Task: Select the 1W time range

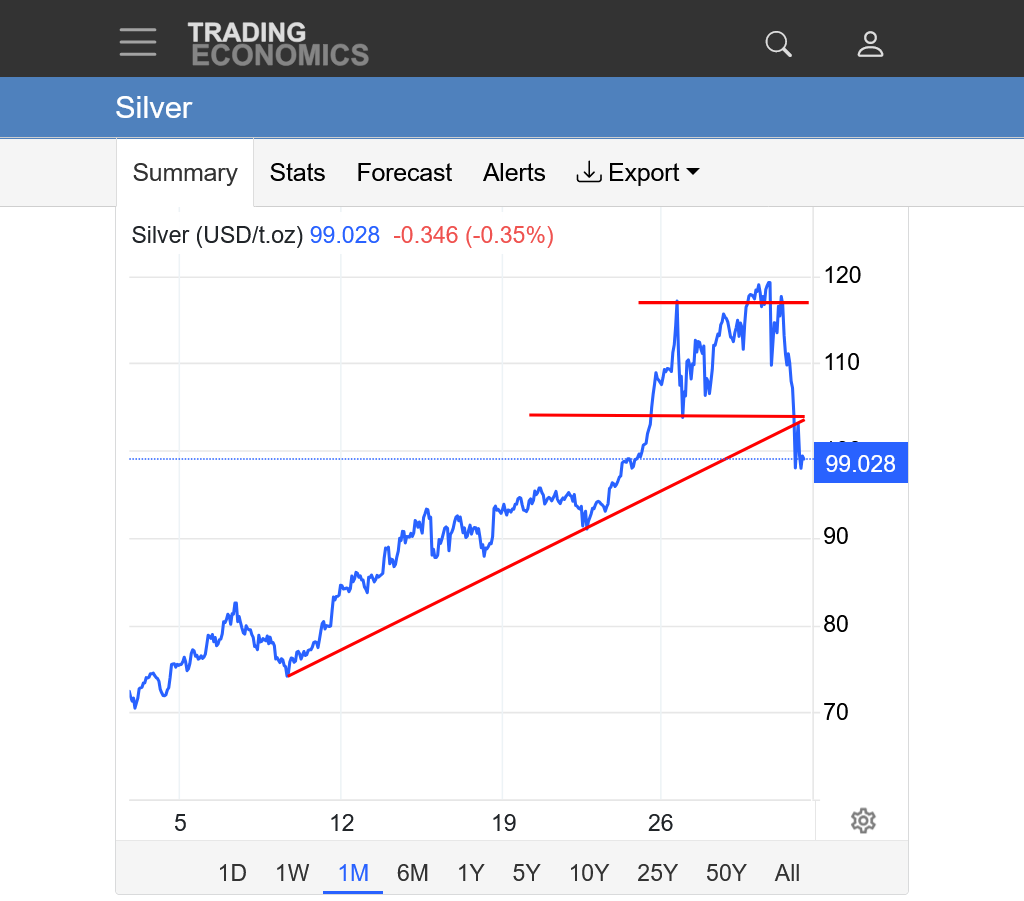Action: click(292, 873)
